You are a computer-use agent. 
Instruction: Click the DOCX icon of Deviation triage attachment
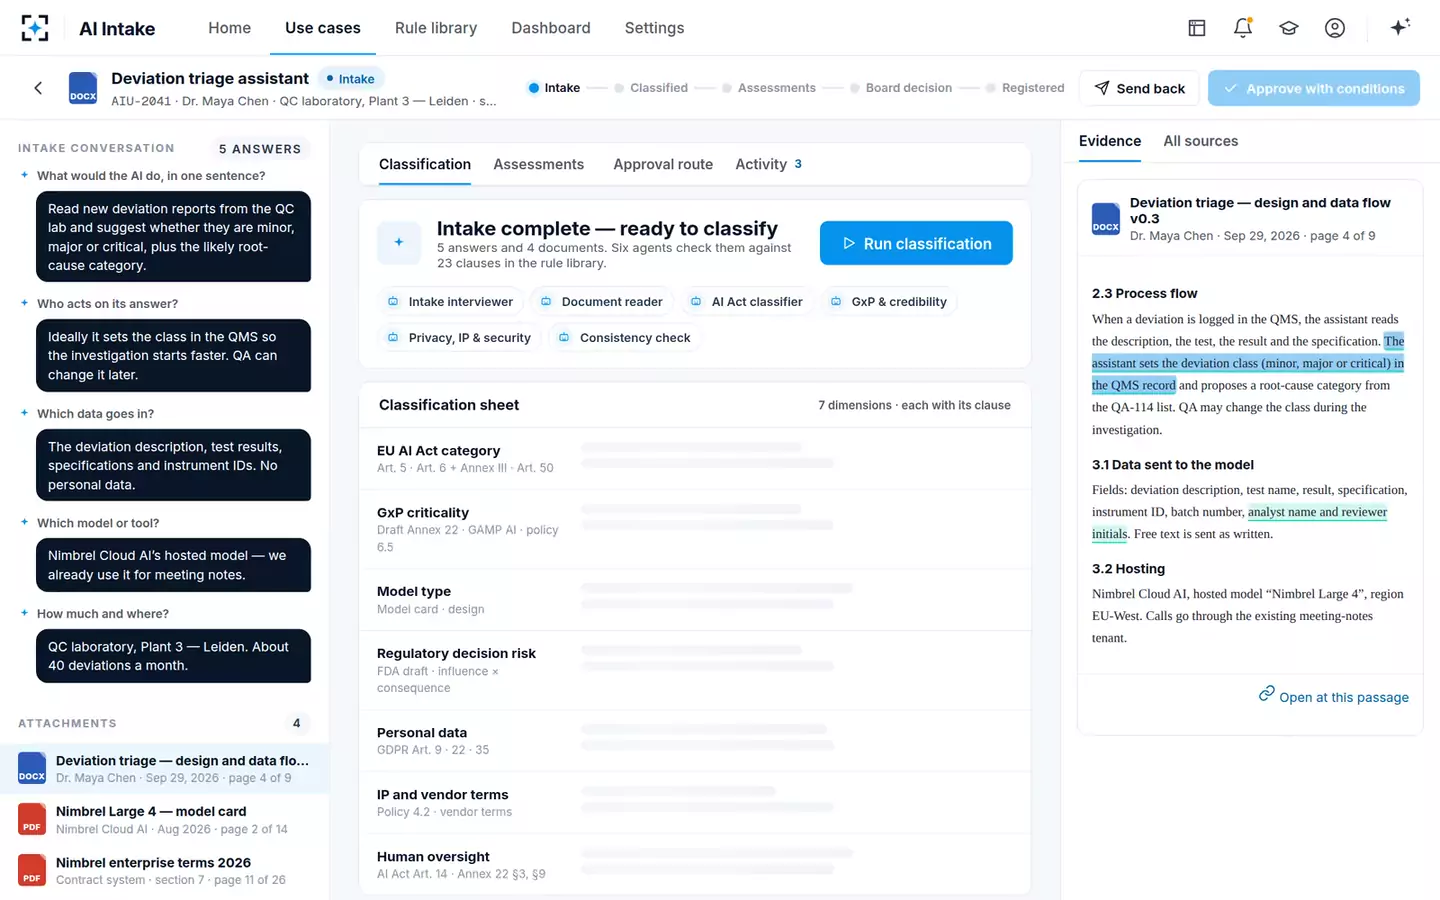tap(32, 768)
